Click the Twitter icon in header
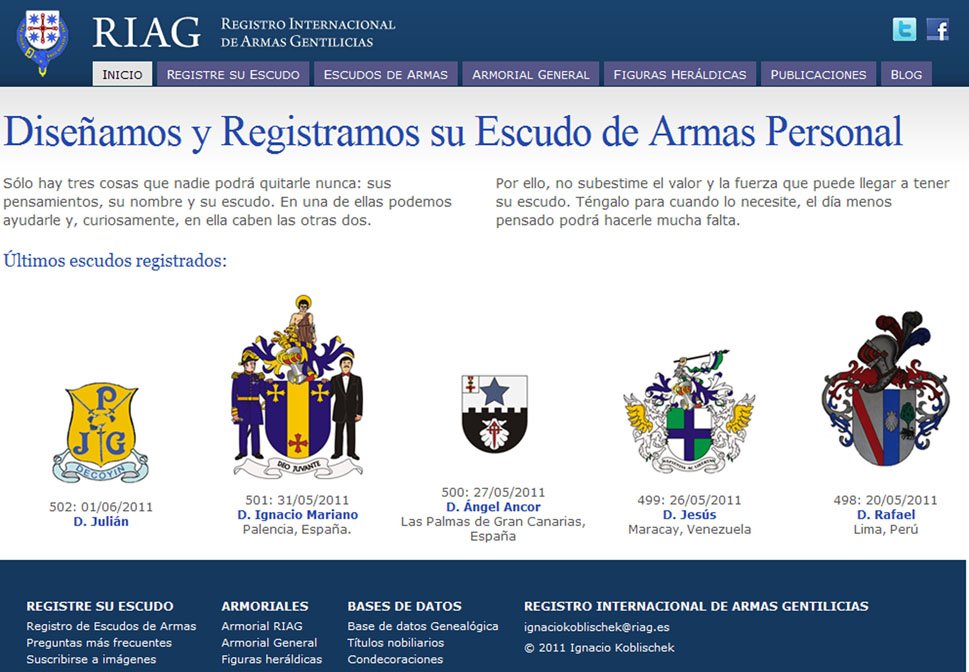 coord(904,30)
